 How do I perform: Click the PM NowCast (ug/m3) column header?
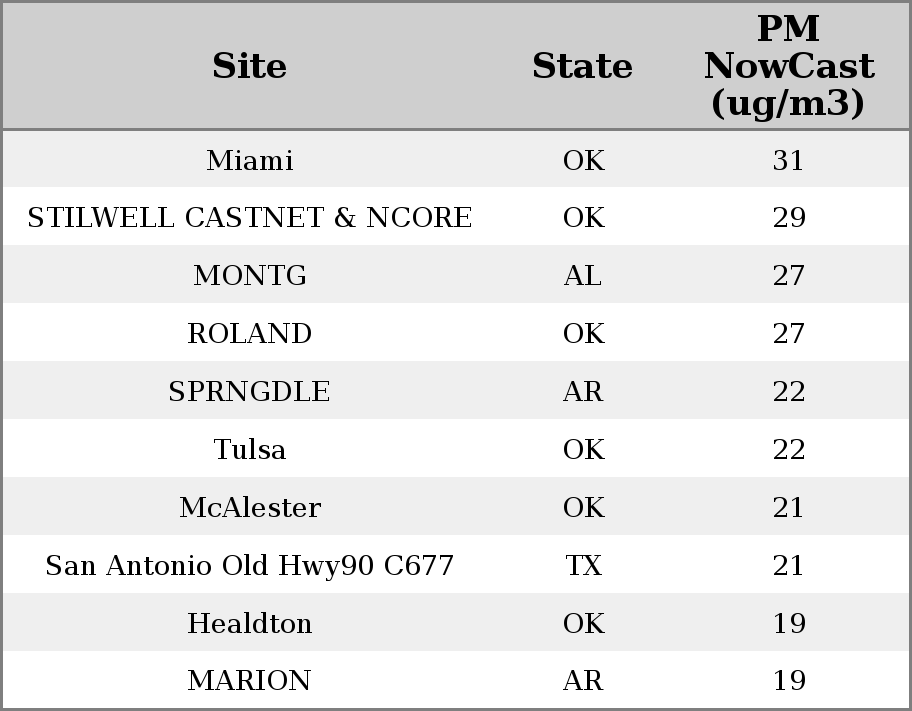(x=788, y=66)
